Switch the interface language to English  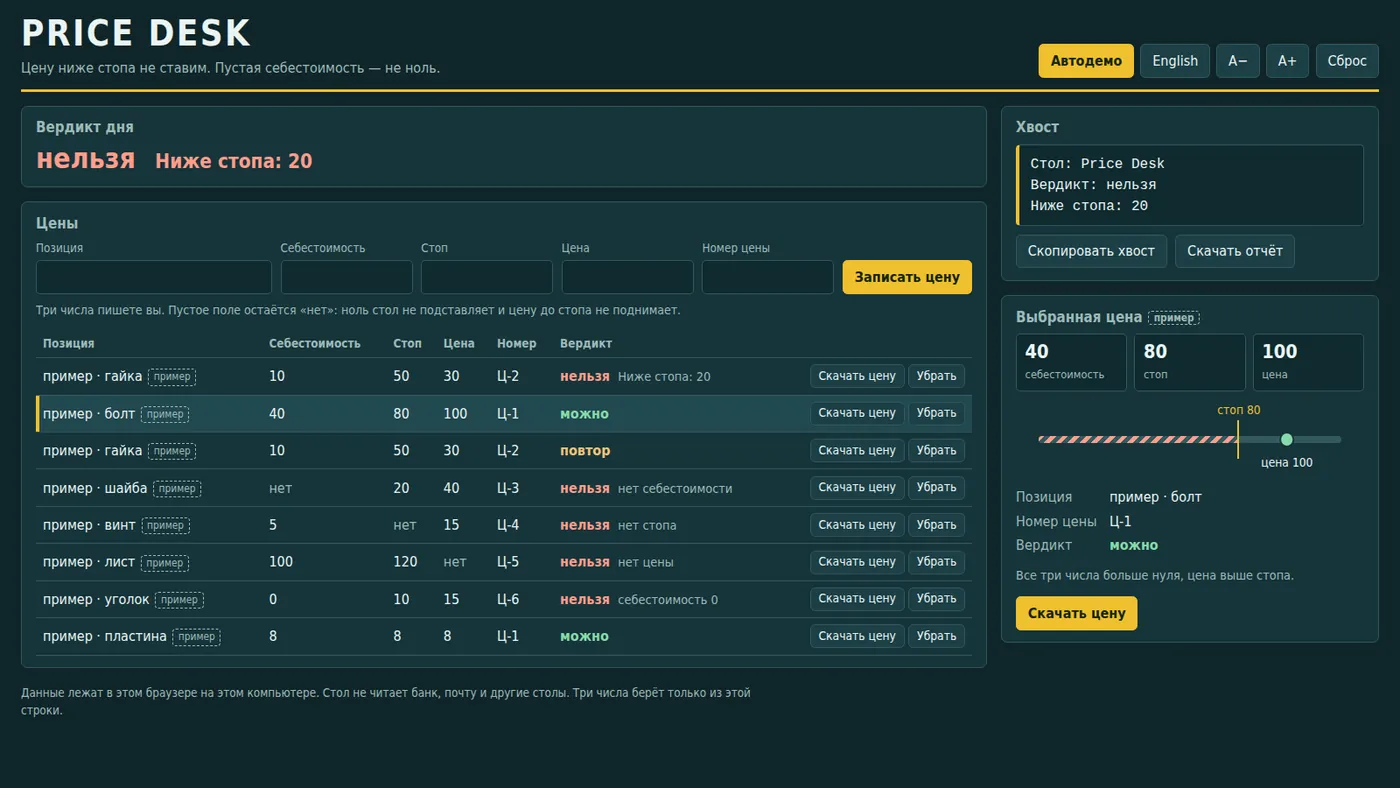1175,61
